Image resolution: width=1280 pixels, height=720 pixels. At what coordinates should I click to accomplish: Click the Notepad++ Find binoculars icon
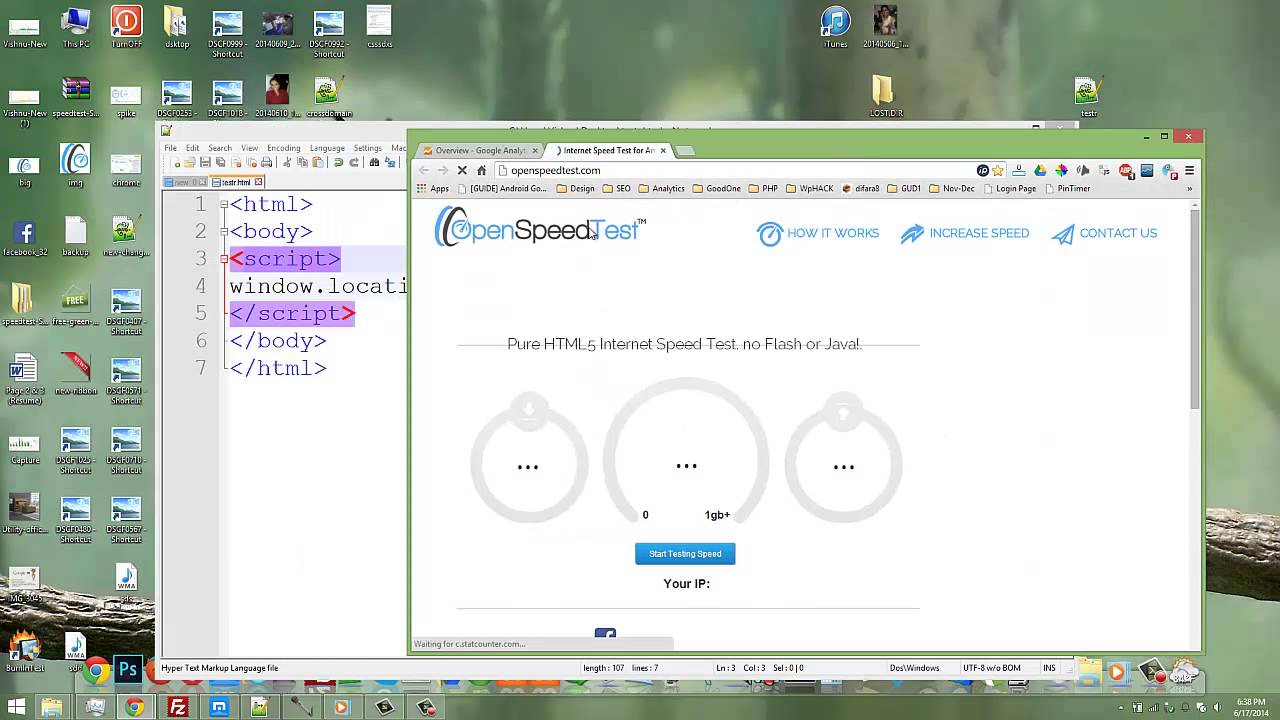point(374,163)
